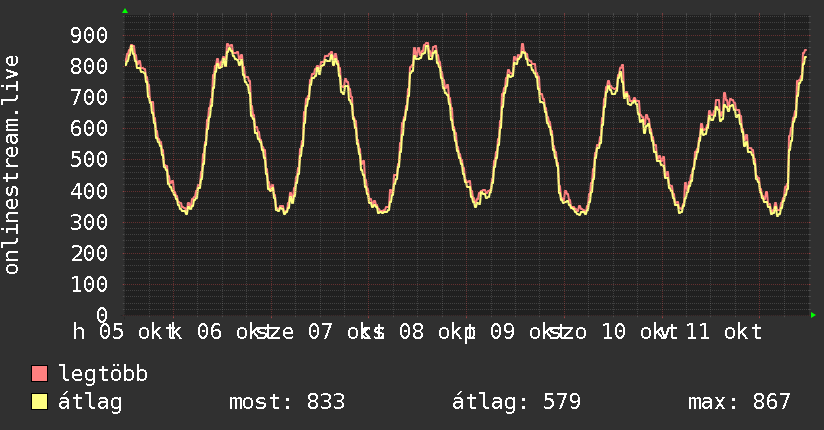Click the 400 y-axis label
The image size is (824, 430).
tap(89, 191)
